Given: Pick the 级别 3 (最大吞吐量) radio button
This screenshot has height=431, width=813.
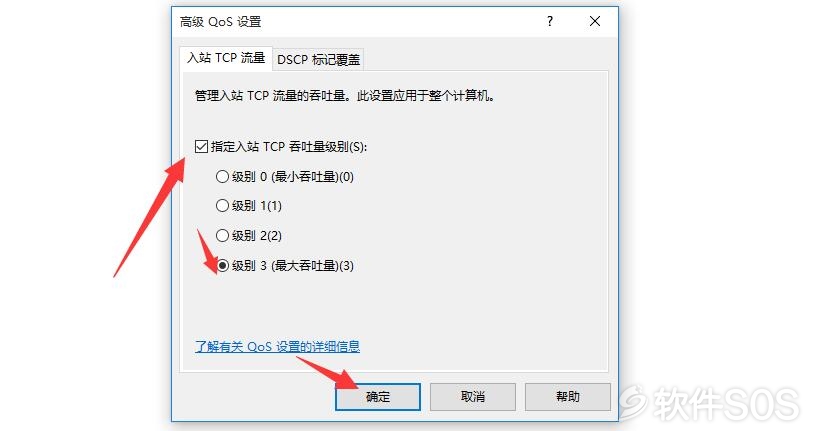Looking at the screenshot, I should tap(222, 266).
